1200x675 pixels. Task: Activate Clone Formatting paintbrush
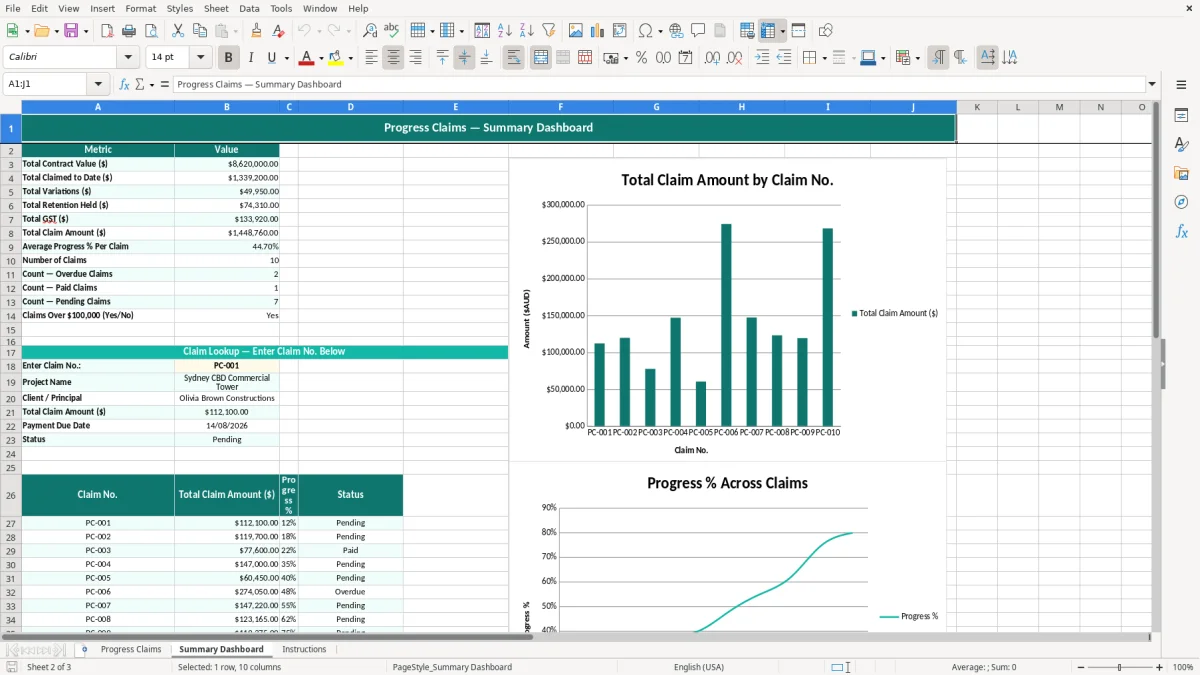[256, 31]
